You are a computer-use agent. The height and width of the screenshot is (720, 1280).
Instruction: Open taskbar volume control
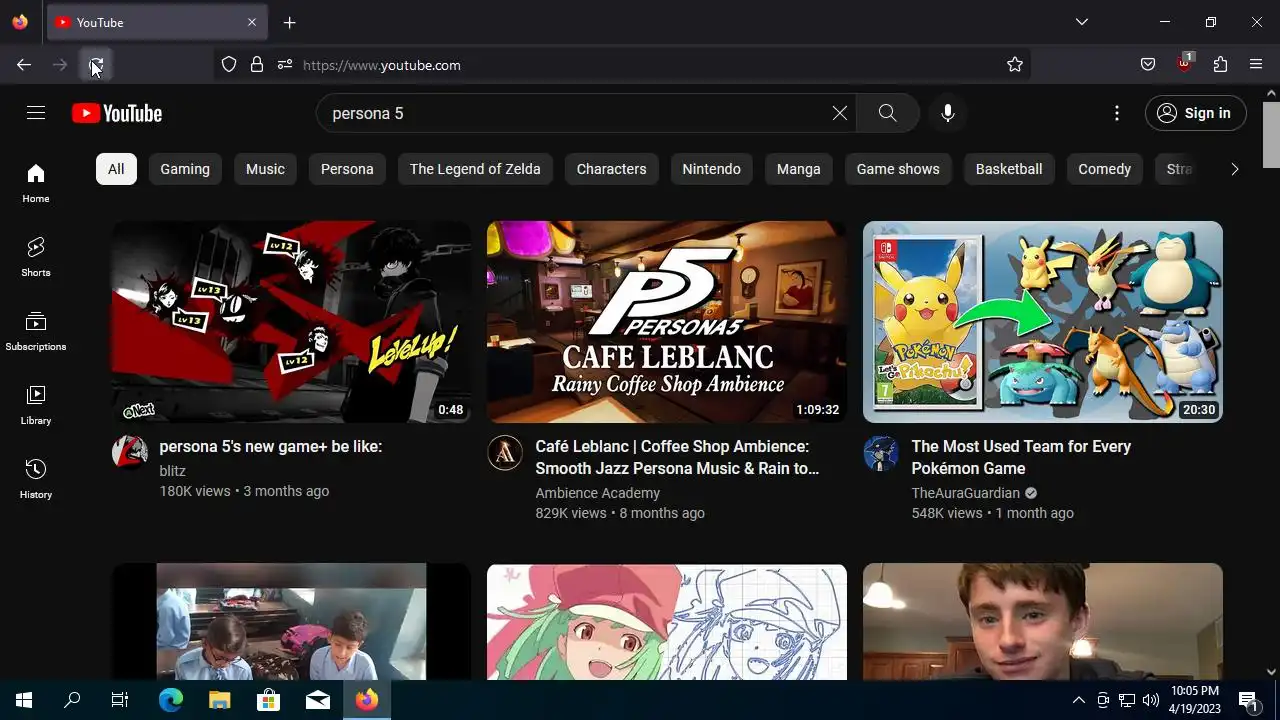click(1151, 700)
